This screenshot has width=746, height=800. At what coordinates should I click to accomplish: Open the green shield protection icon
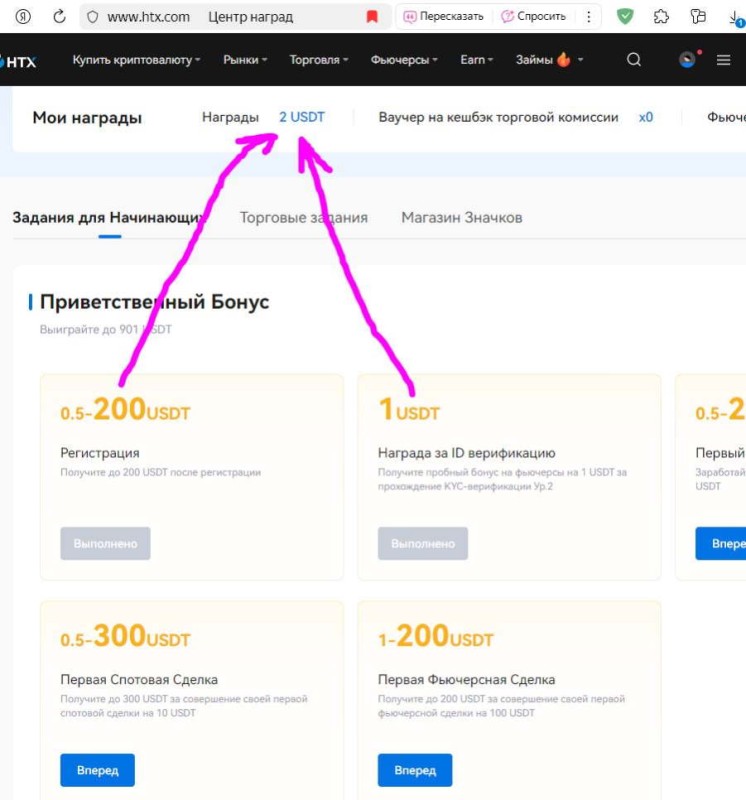coord(625,16)
